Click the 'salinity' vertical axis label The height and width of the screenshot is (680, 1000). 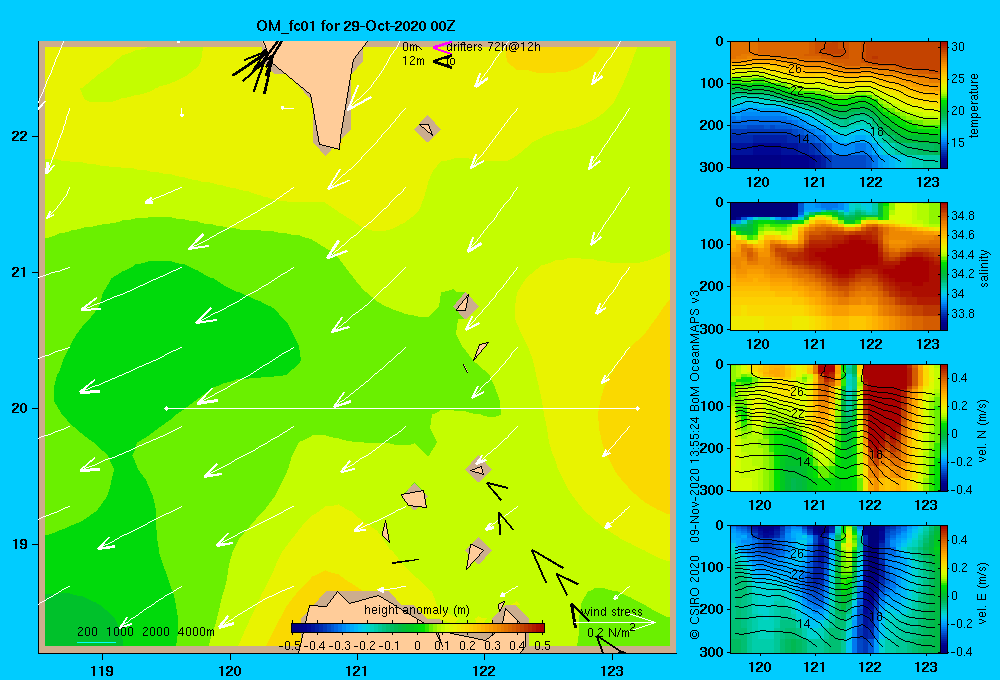[x=984, y=268]
